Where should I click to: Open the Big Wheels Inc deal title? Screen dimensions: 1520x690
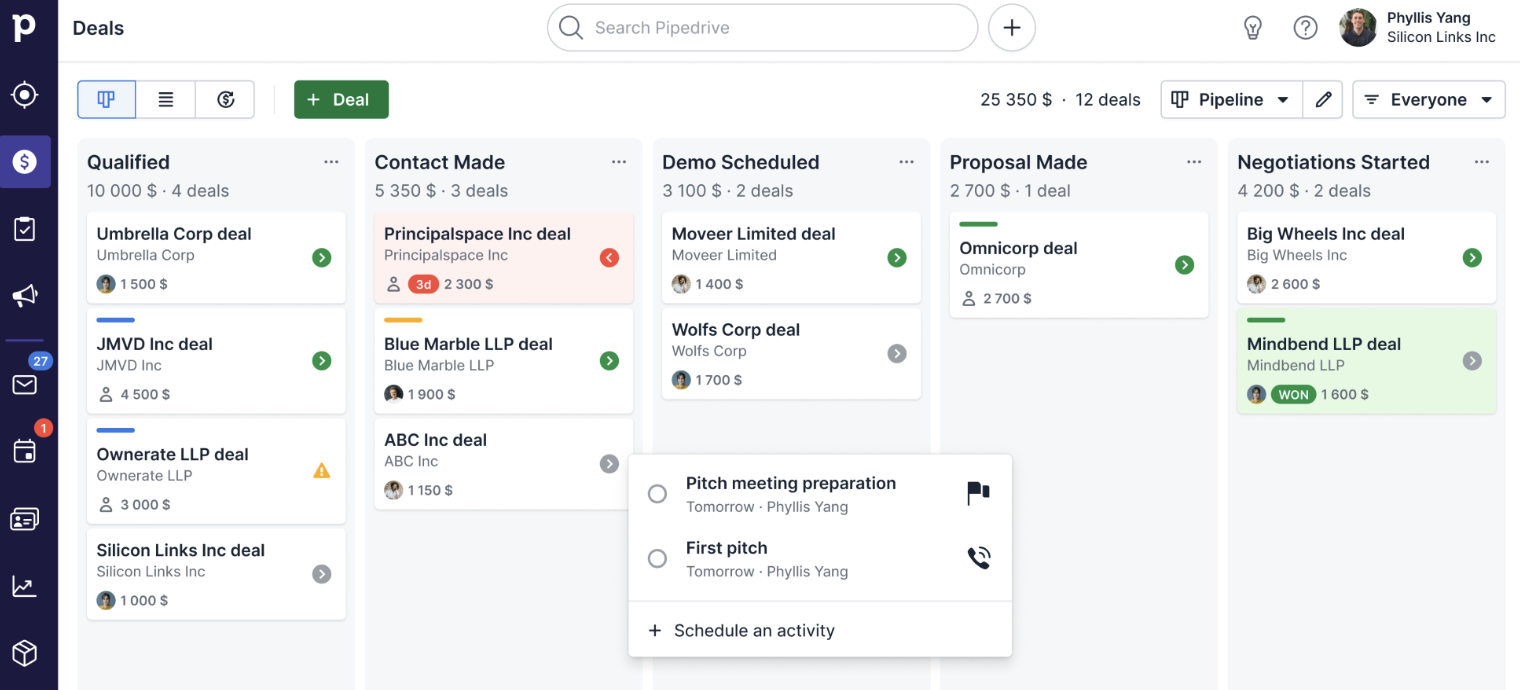pyautogui.click(x=1326, y=234)
